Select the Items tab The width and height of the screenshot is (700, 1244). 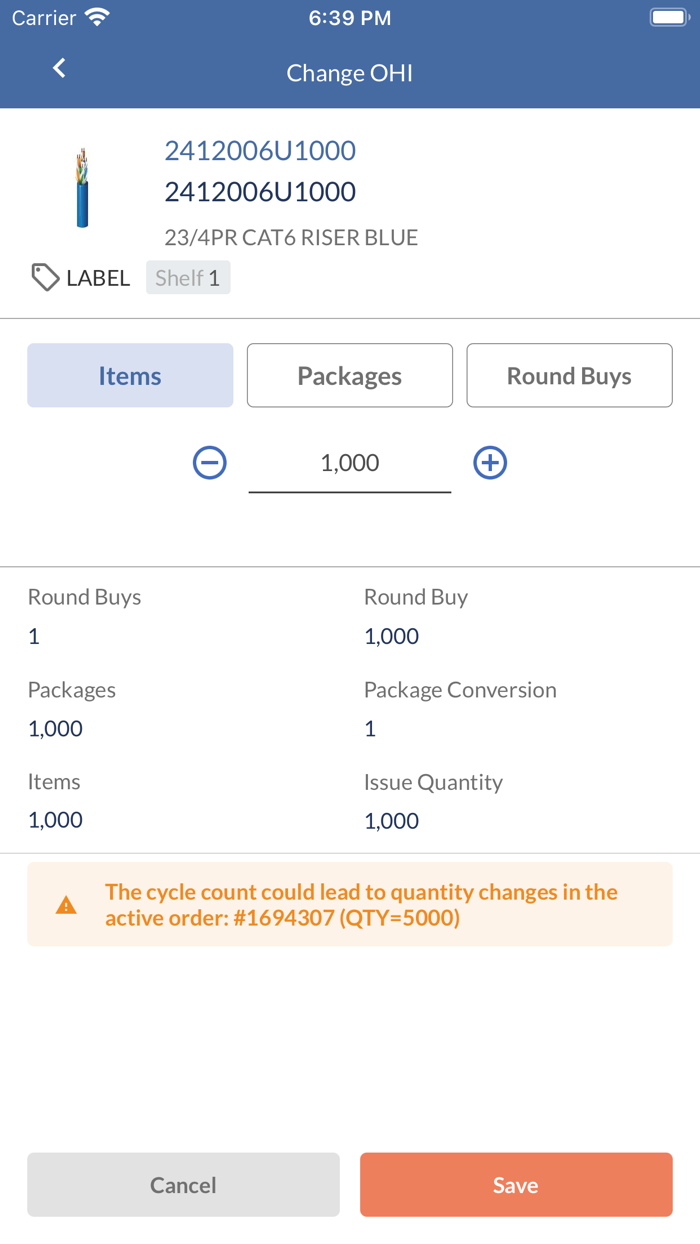(x=130, y=375)
